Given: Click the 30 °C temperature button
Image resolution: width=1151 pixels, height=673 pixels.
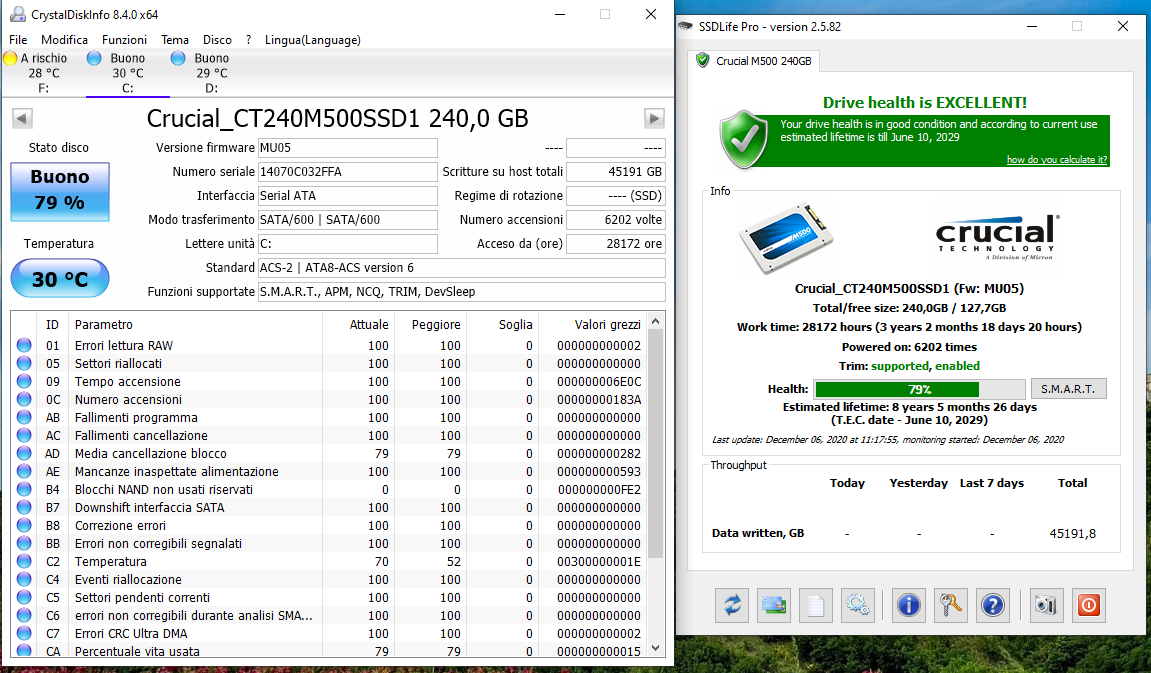Looking at the screenshot, I should pos(59,278).
